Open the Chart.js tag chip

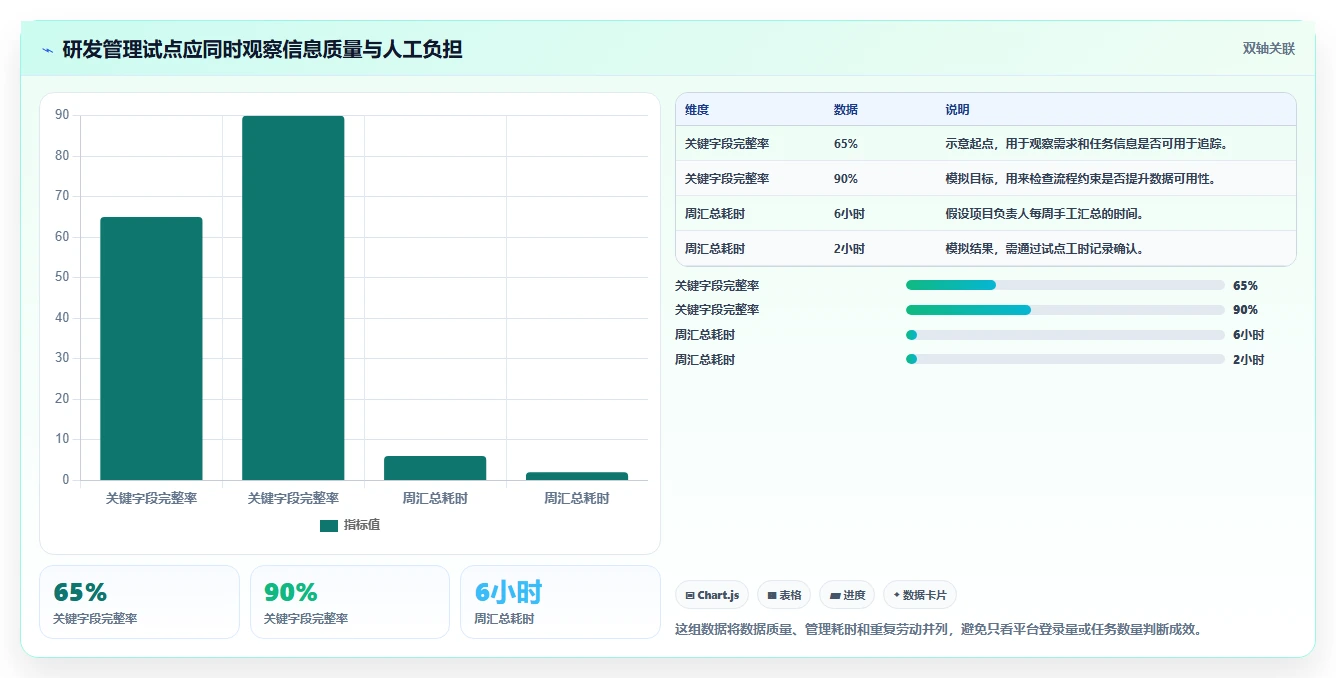pos(713,595)
